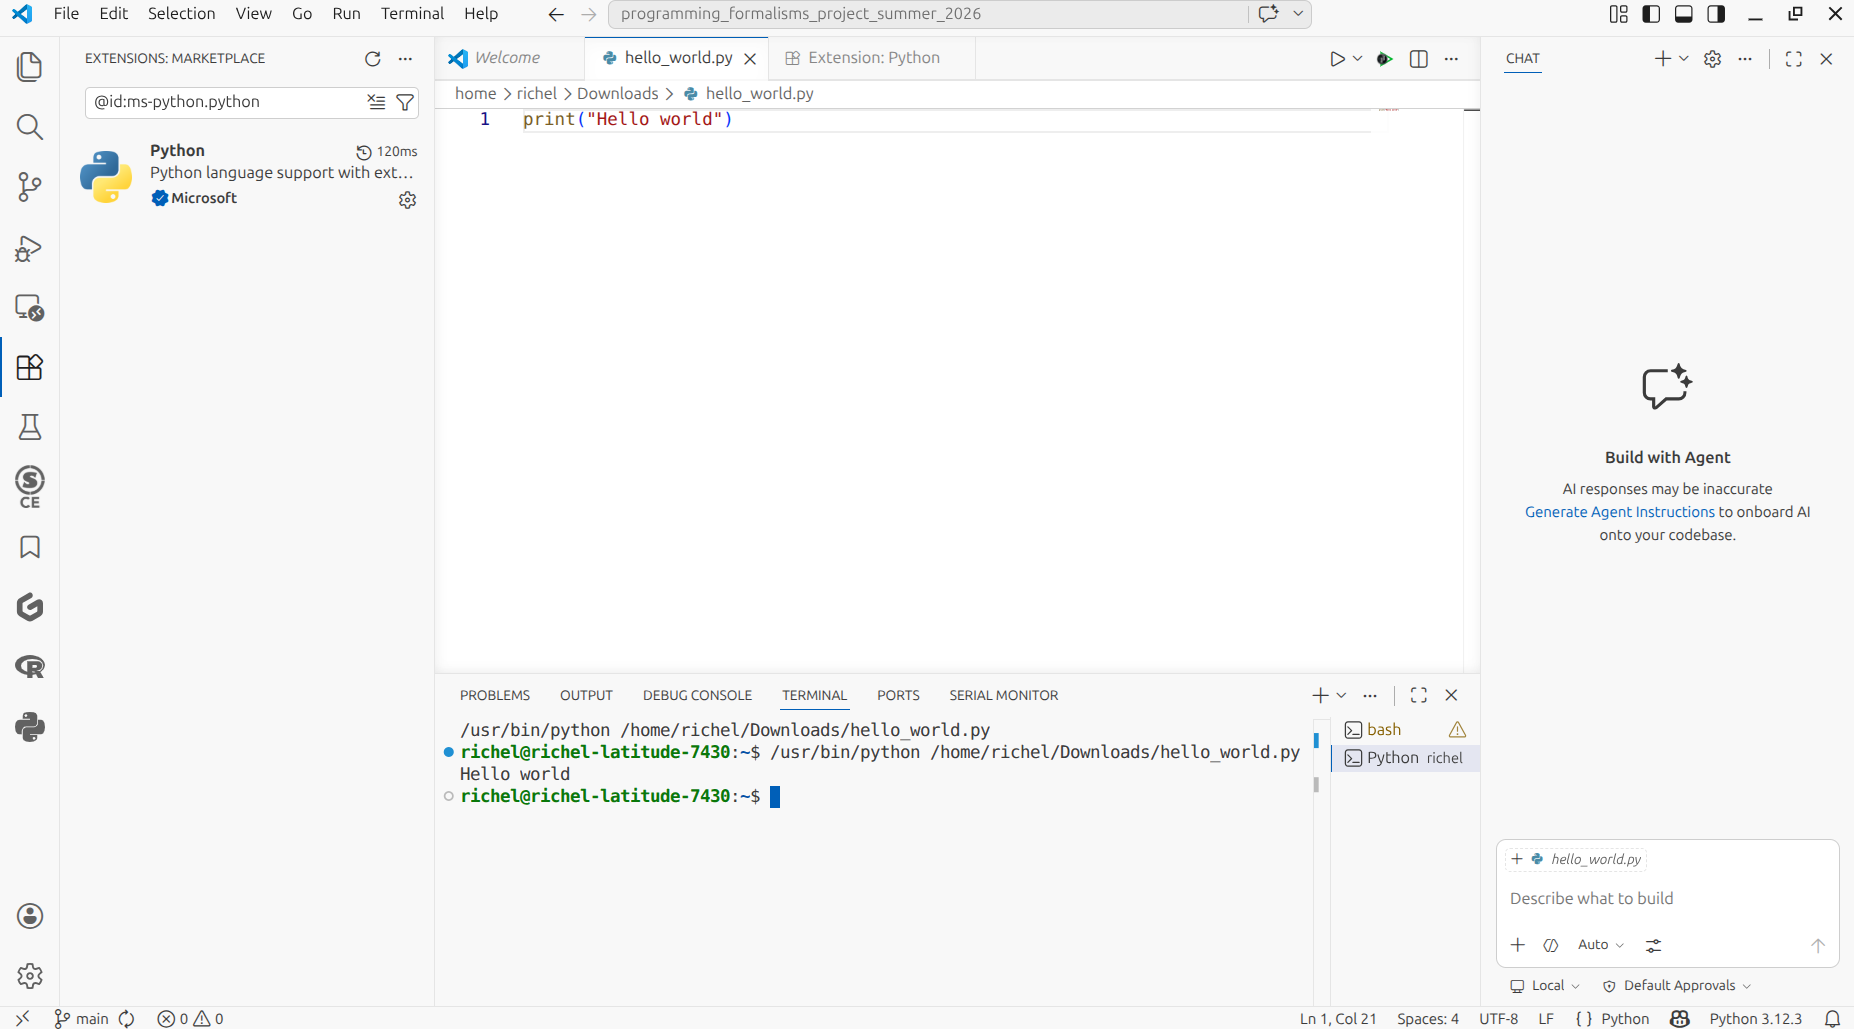The image size is (1854, 1029).
Task: Open the Search view in activity bar
Action: 30,127
